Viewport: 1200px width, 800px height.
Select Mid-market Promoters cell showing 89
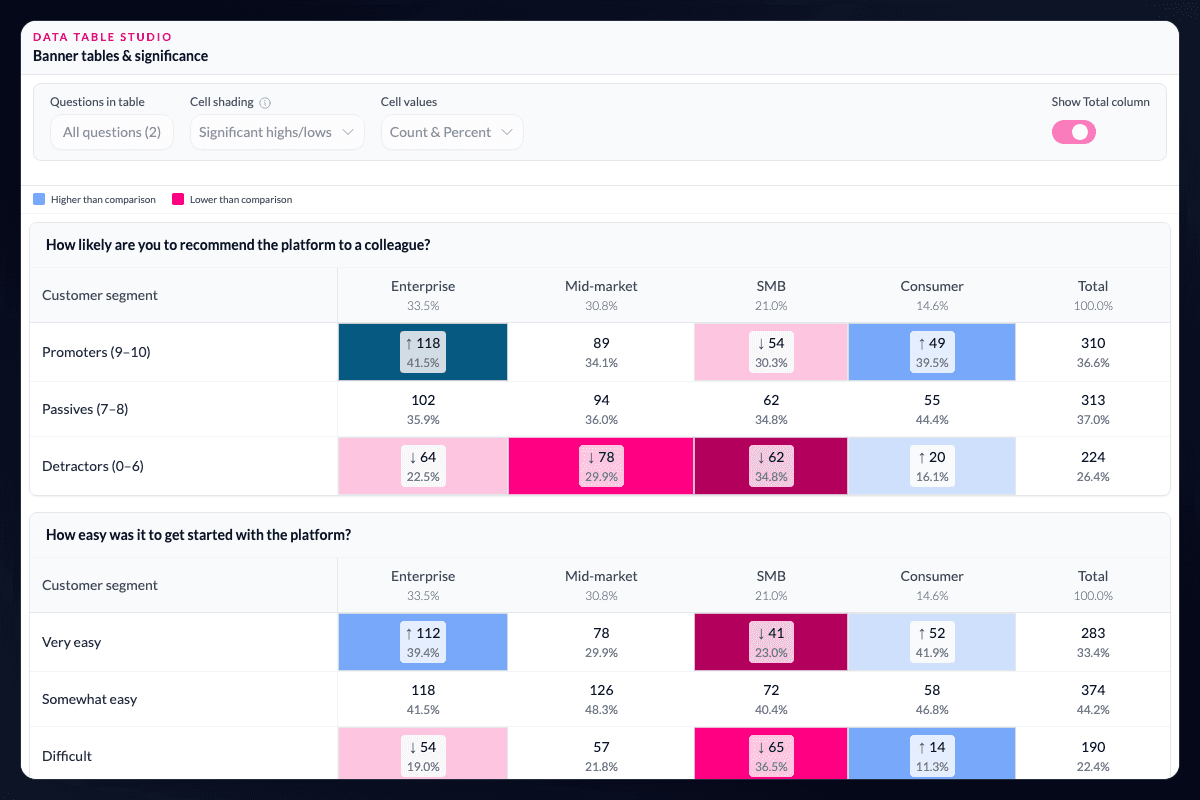coord(601,352)
